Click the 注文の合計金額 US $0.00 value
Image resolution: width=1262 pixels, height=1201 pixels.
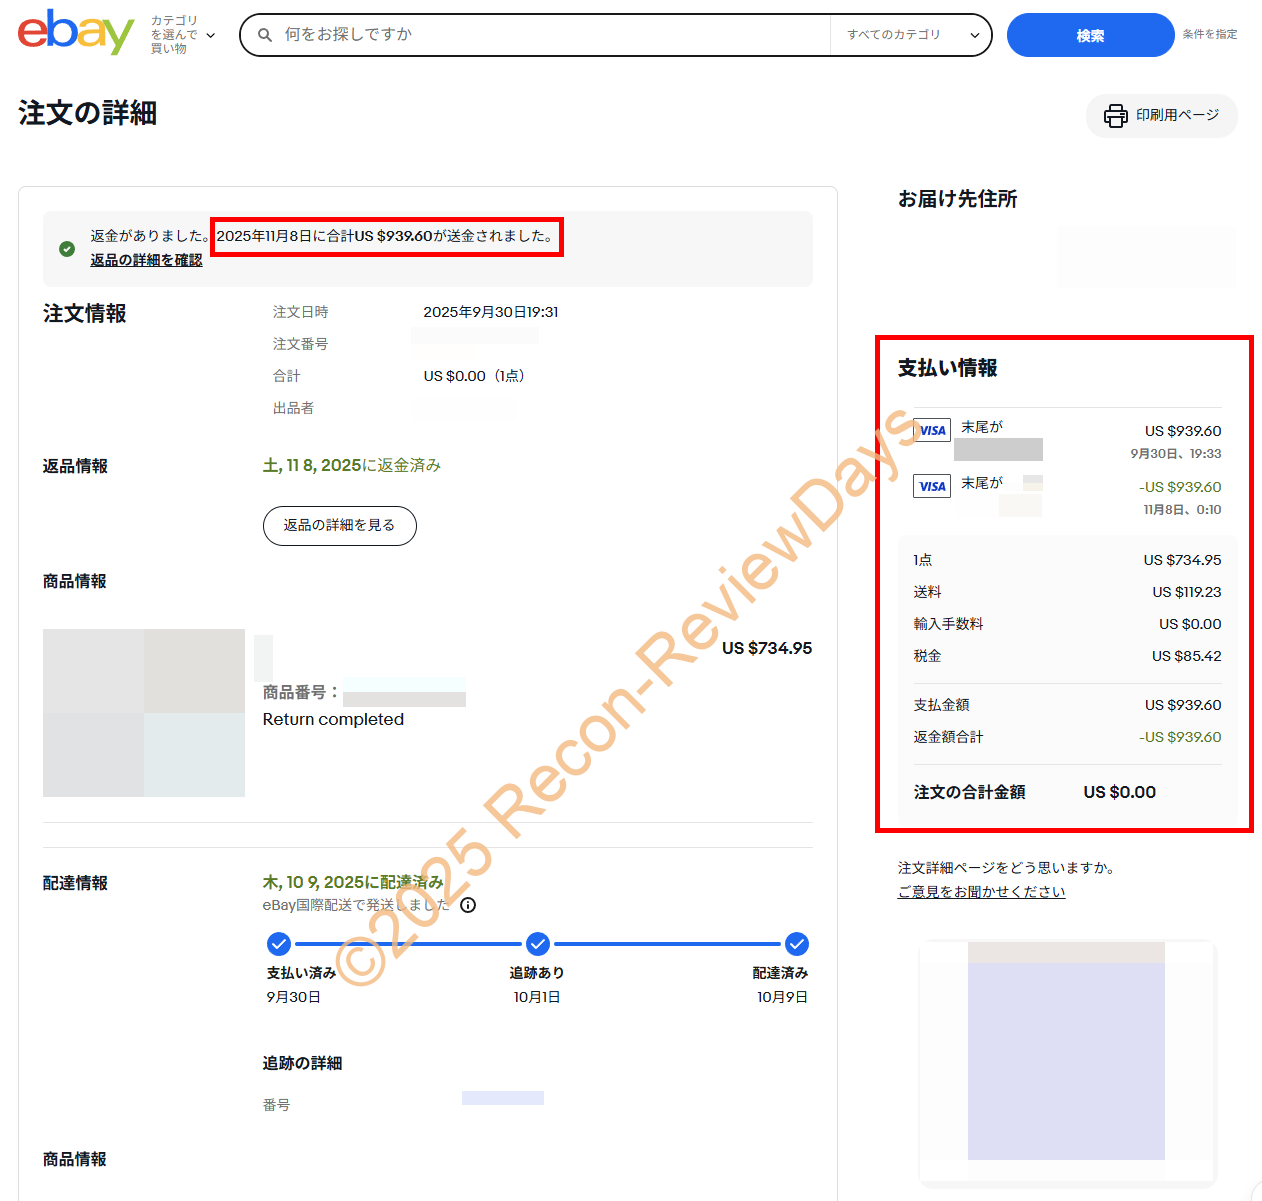point(1120,792)
